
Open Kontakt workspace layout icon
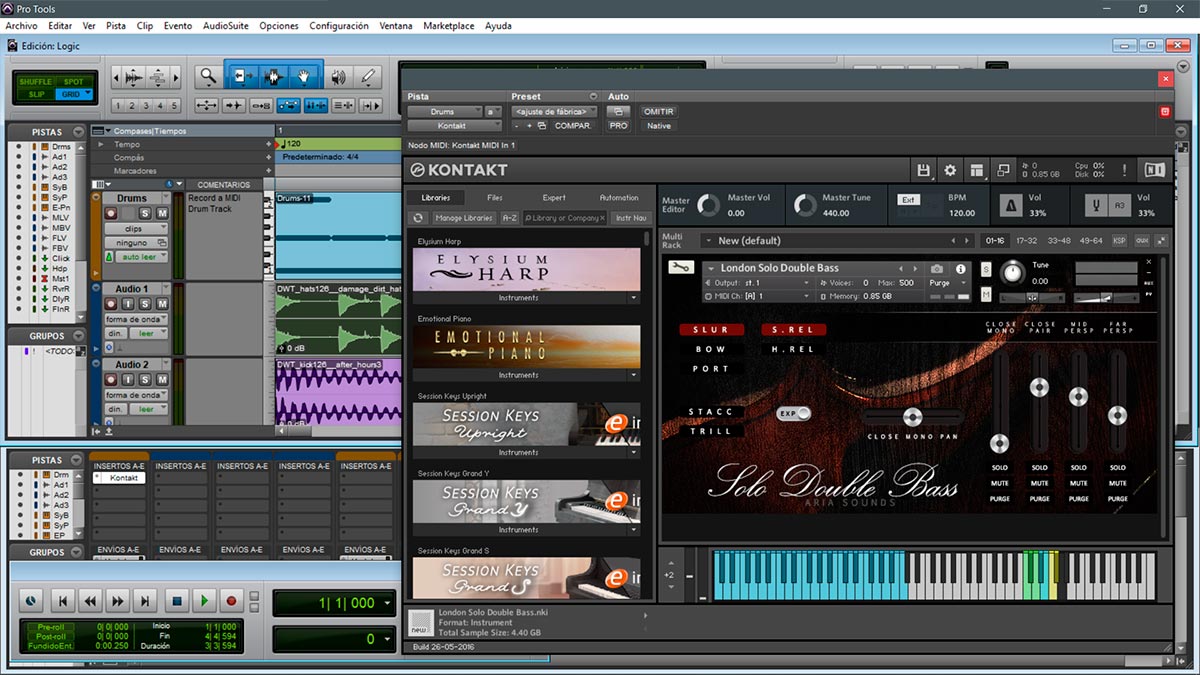coord(977,171)
